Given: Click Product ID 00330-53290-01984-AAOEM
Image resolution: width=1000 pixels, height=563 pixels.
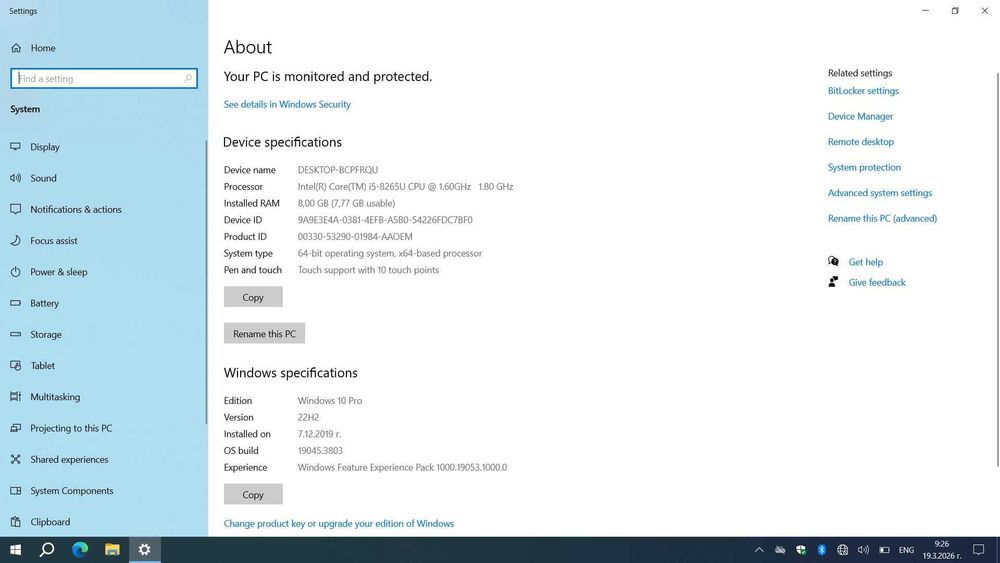Looking at the screenshot, I should 355,236.
